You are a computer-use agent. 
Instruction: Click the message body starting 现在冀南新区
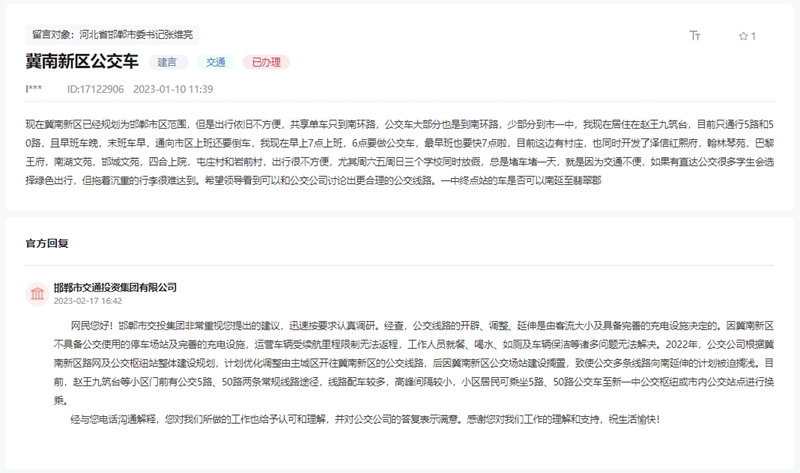click(x=399, y=152)
